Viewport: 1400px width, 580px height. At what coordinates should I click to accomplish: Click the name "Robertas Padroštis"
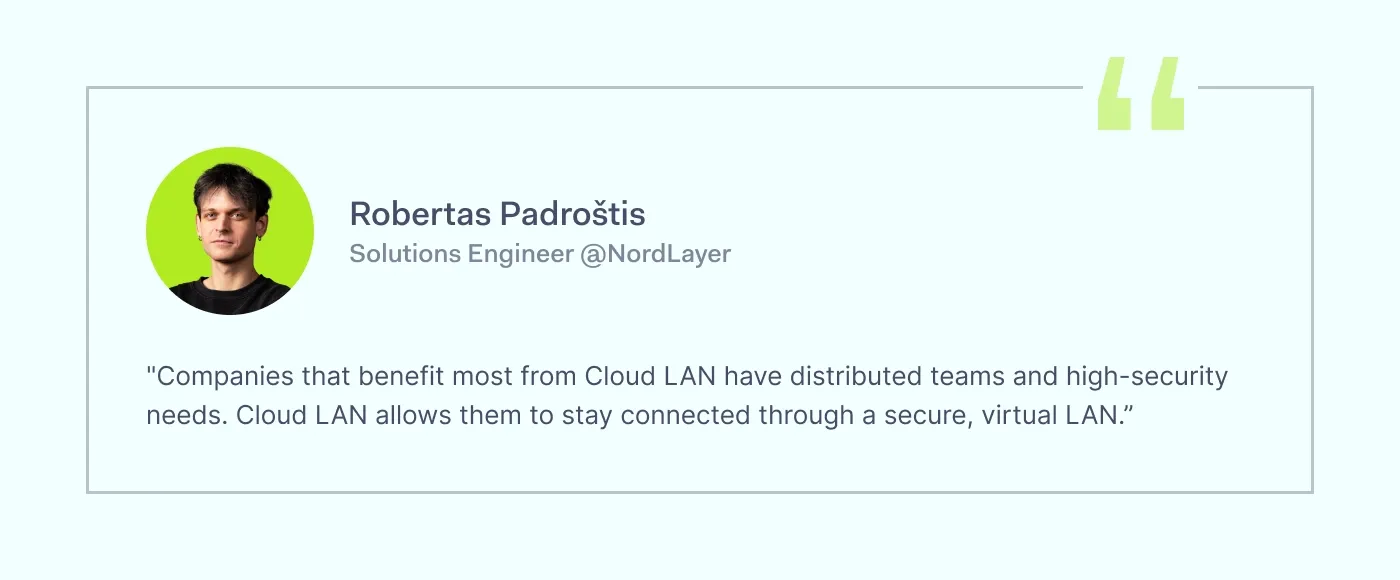point(497,214)
